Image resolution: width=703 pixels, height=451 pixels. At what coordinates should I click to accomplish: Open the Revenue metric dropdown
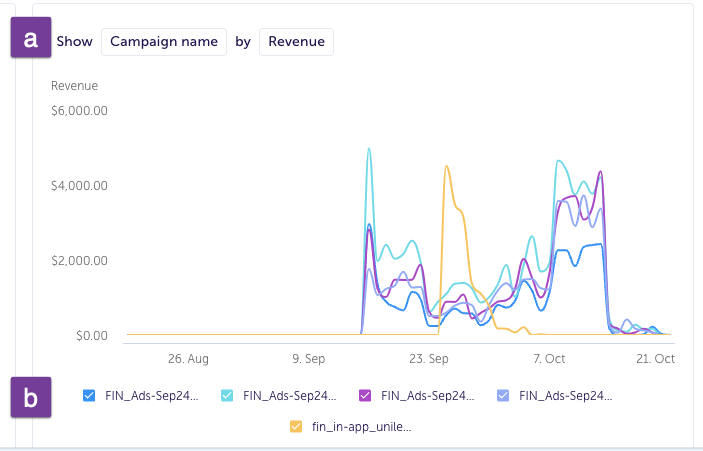click(x=296, y=41)
